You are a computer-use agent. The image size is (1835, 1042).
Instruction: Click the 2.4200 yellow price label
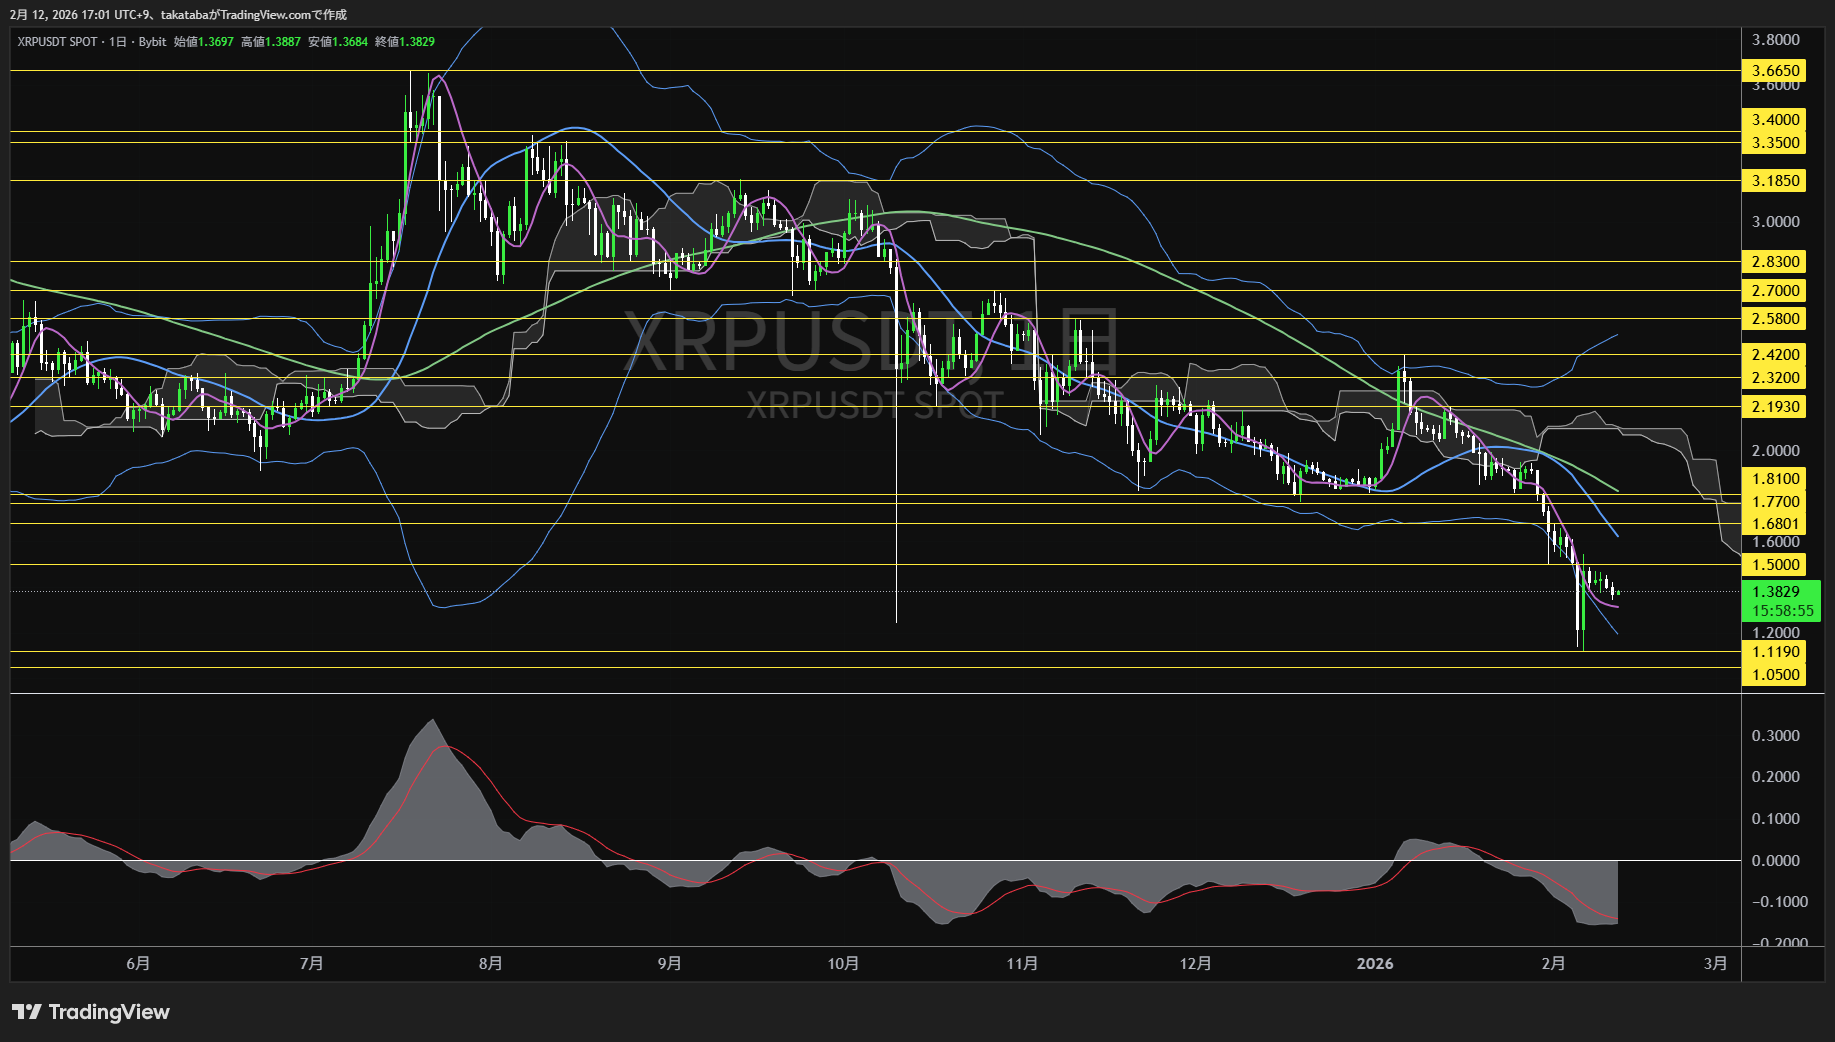(x=1775, y=354)
